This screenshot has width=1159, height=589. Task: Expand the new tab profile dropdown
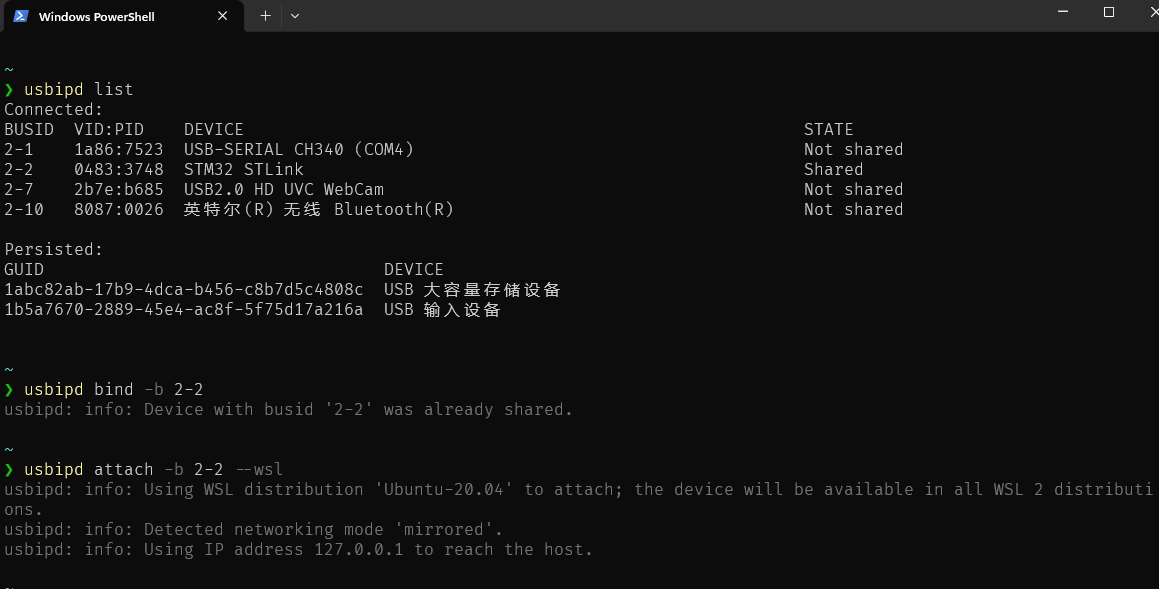tap(294, 16)
